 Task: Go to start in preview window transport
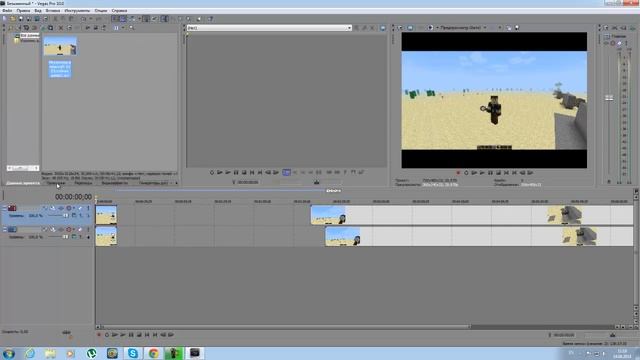pos(506,173)
